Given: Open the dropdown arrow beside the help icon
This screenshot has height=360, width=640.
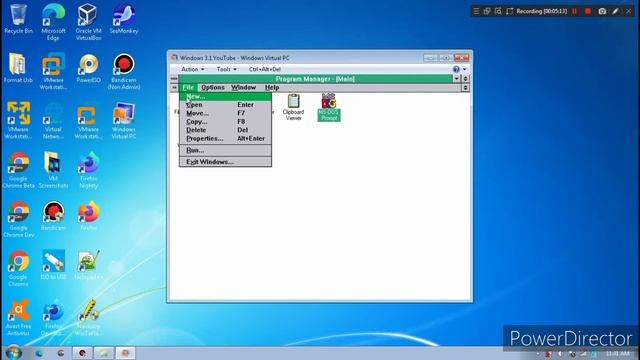Looking at the screenshot, I should [x=464, y=69].
